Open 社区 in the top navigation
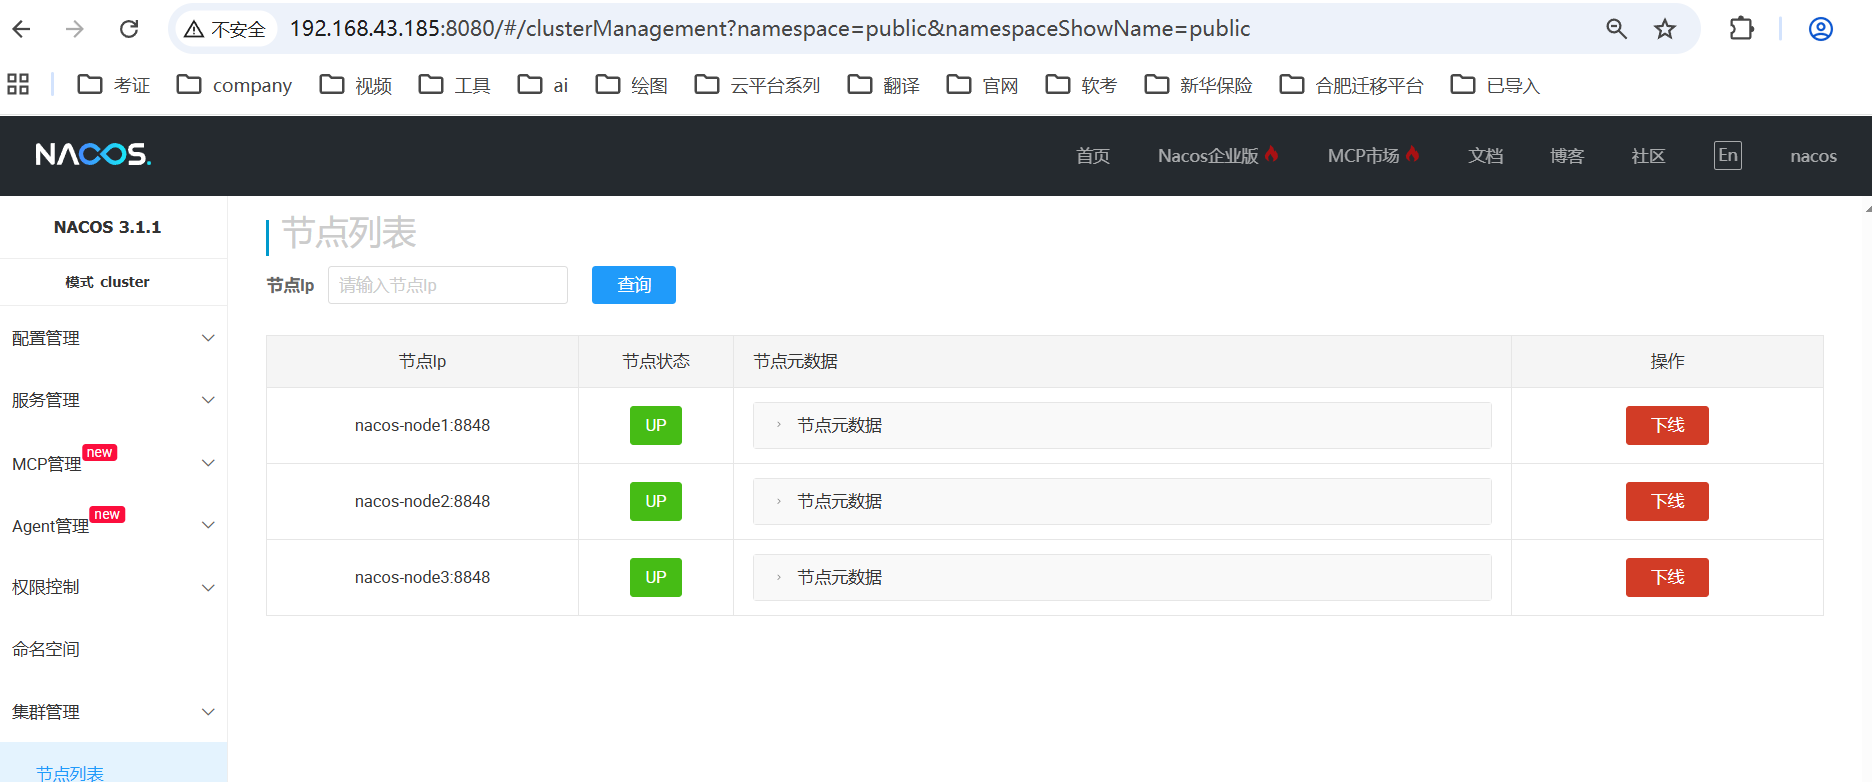 click(x=1648, y=156)
